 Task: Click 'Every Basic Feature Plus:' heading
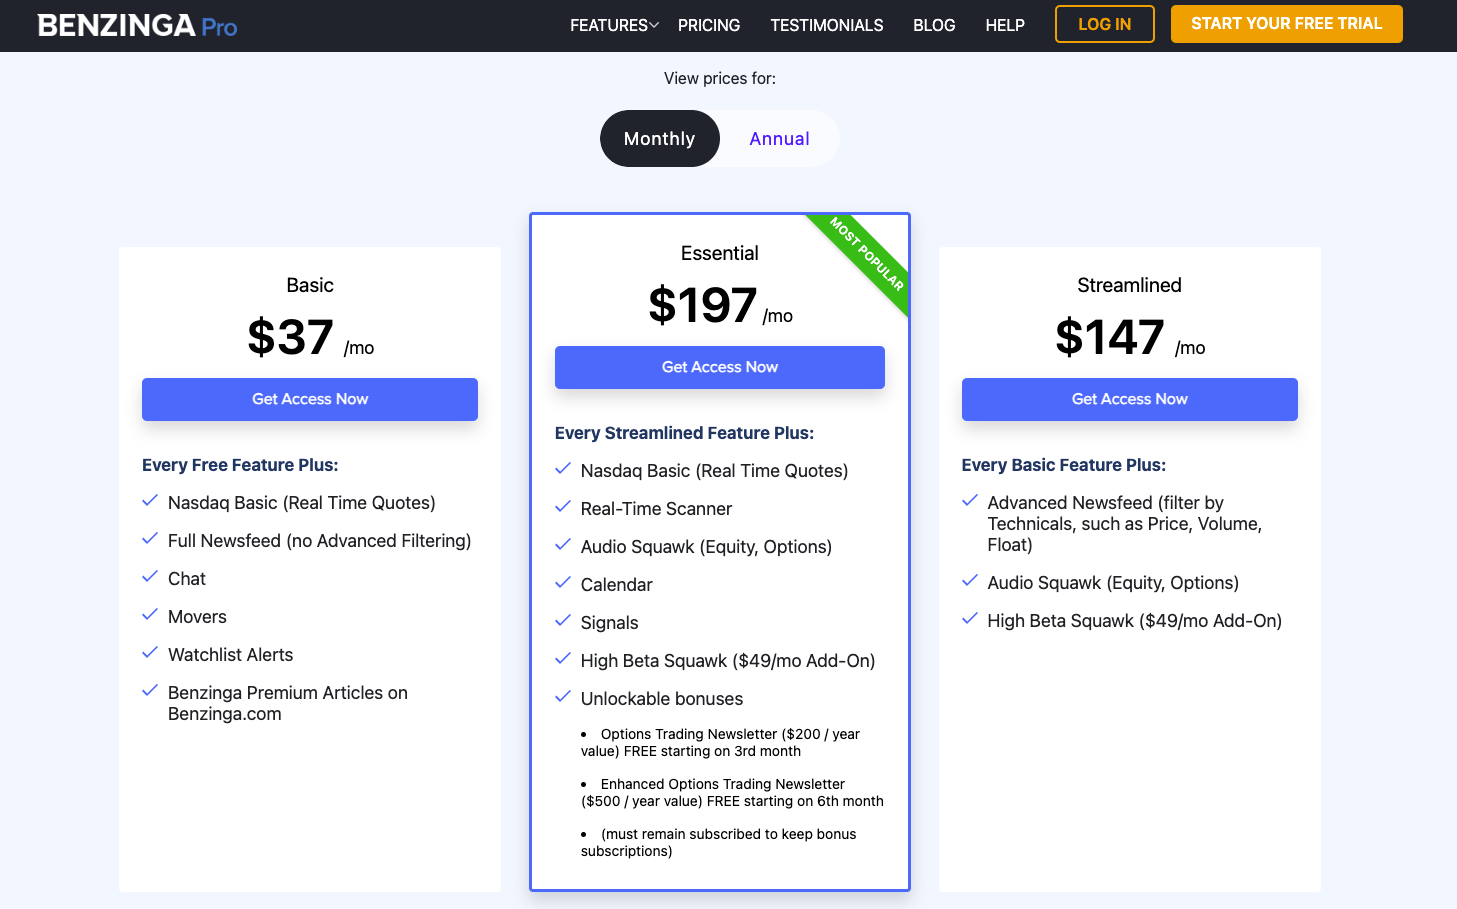click(x=1064, y=465)
